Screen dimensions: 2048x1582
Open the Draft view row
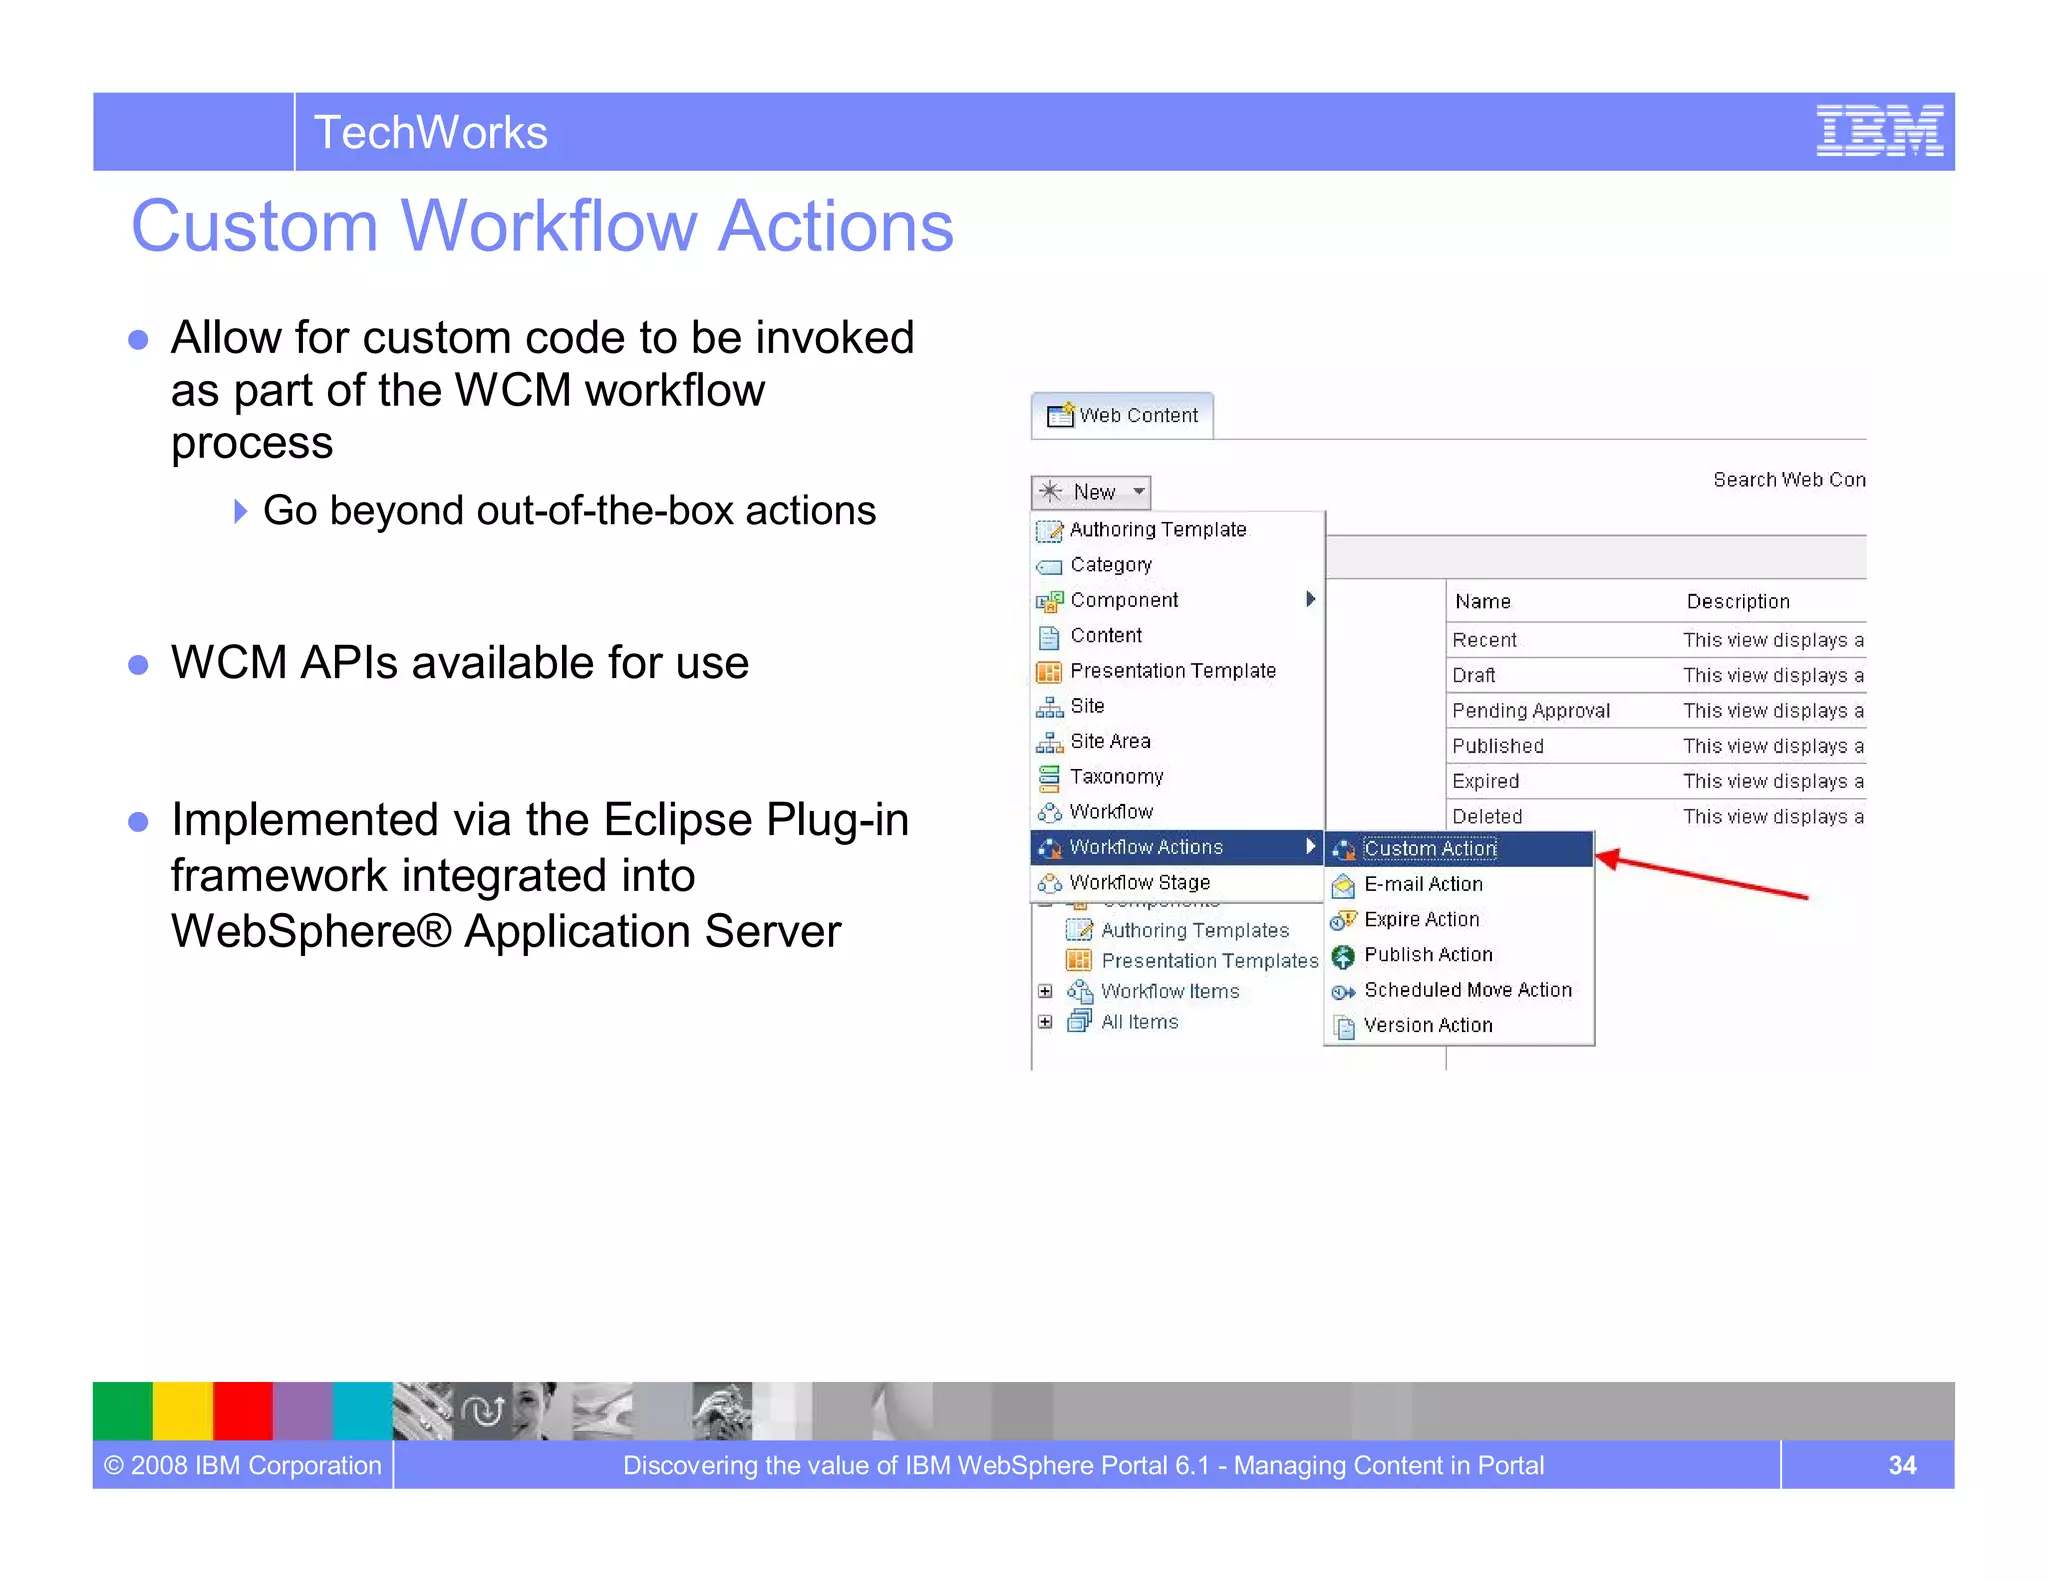[x=1657, y=676]
